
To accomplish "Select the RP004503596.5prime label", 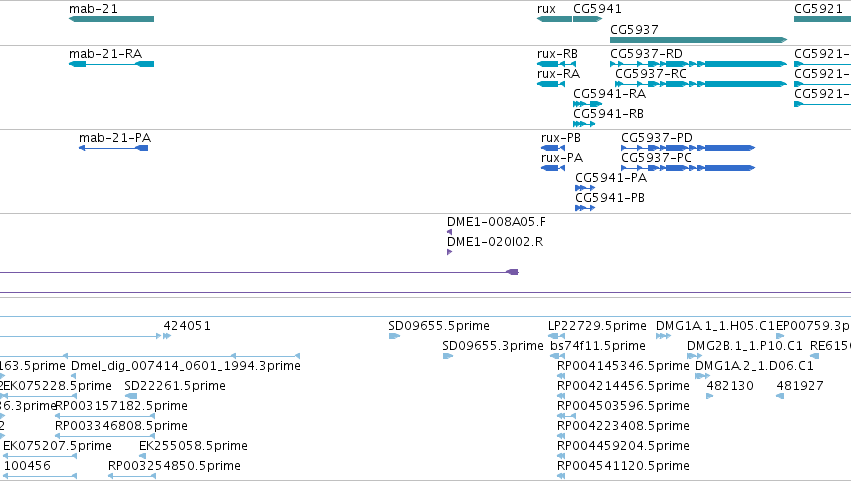I will tap(623, 406).
